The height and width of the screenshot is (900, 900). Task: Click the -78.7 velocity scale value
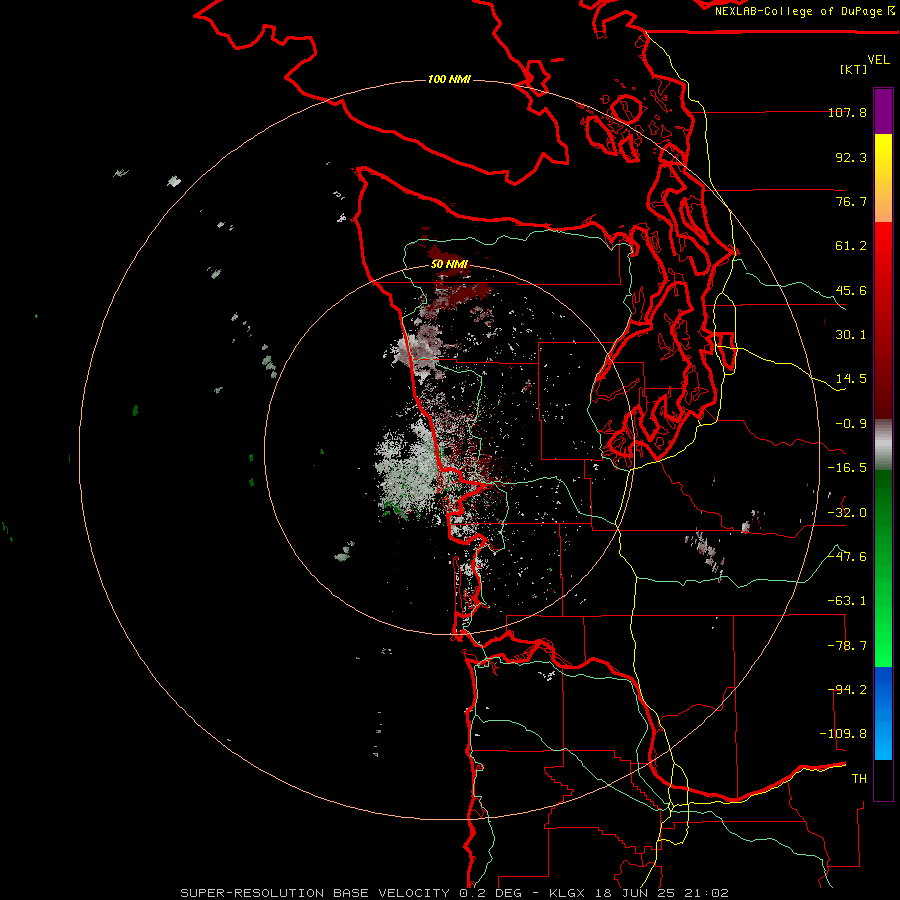point(847,646)
